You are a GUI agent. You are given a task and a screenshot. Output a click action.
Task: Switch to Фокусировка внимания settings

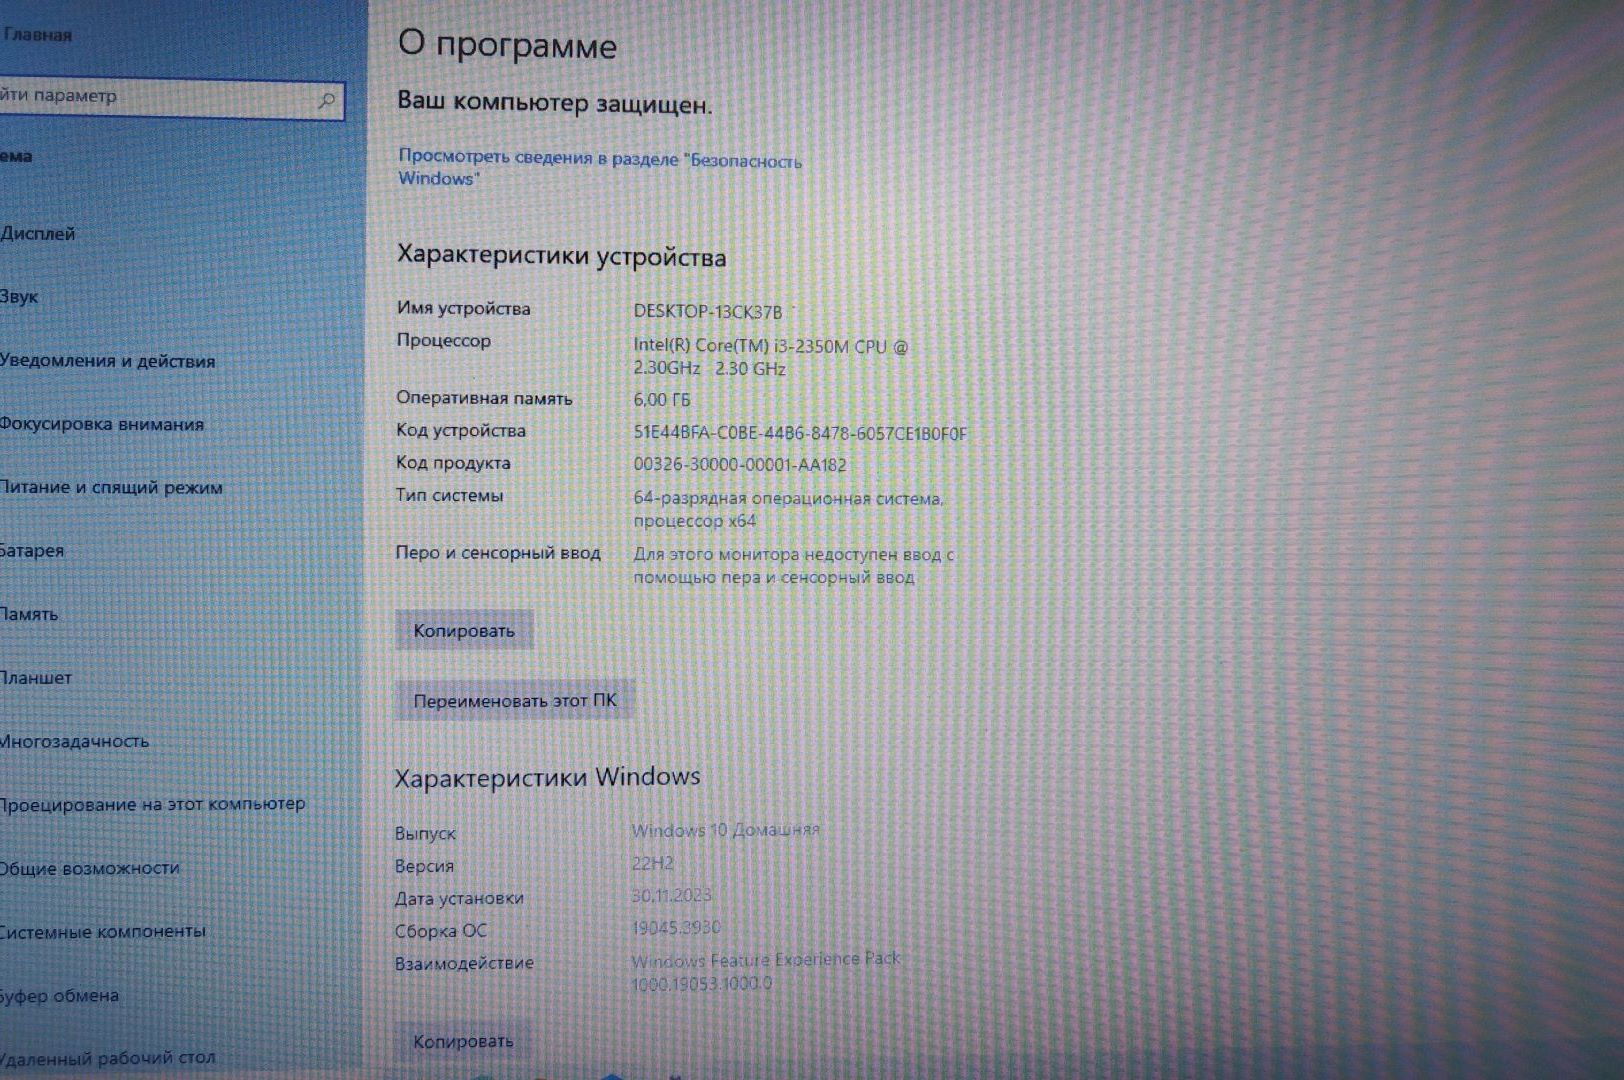102,424
